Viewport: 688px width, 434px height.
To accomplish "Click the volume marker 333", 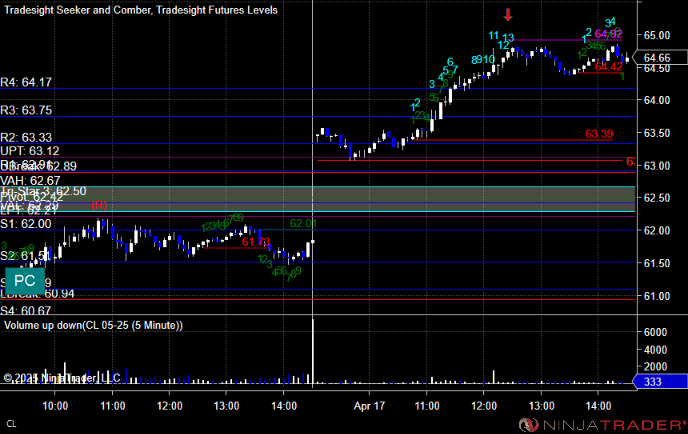I will (661, 382).
